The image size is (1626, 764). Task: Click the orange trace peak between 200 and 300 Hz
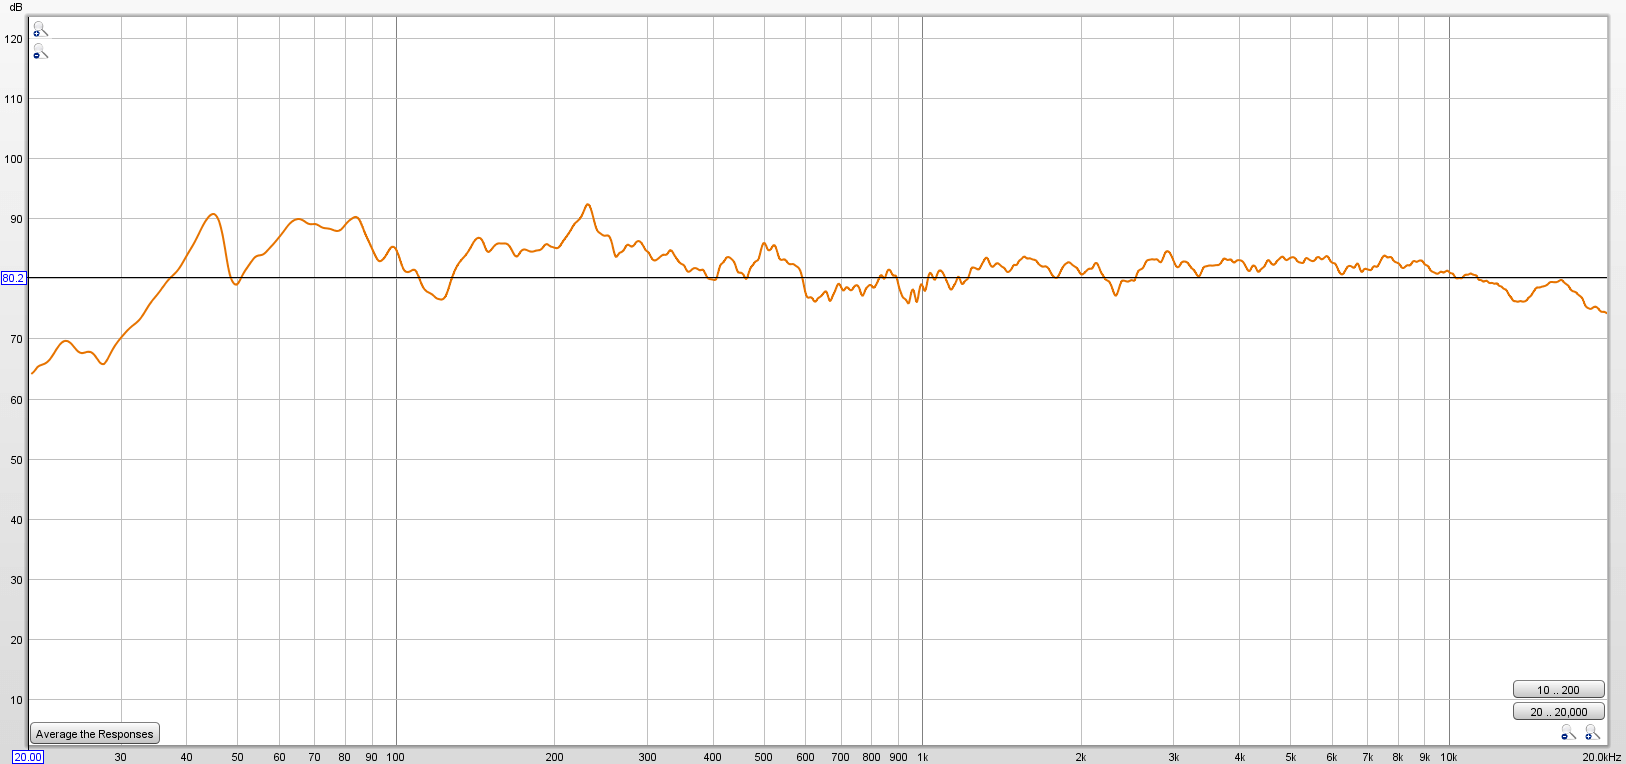pyautogui.click(x=588, y=205)
